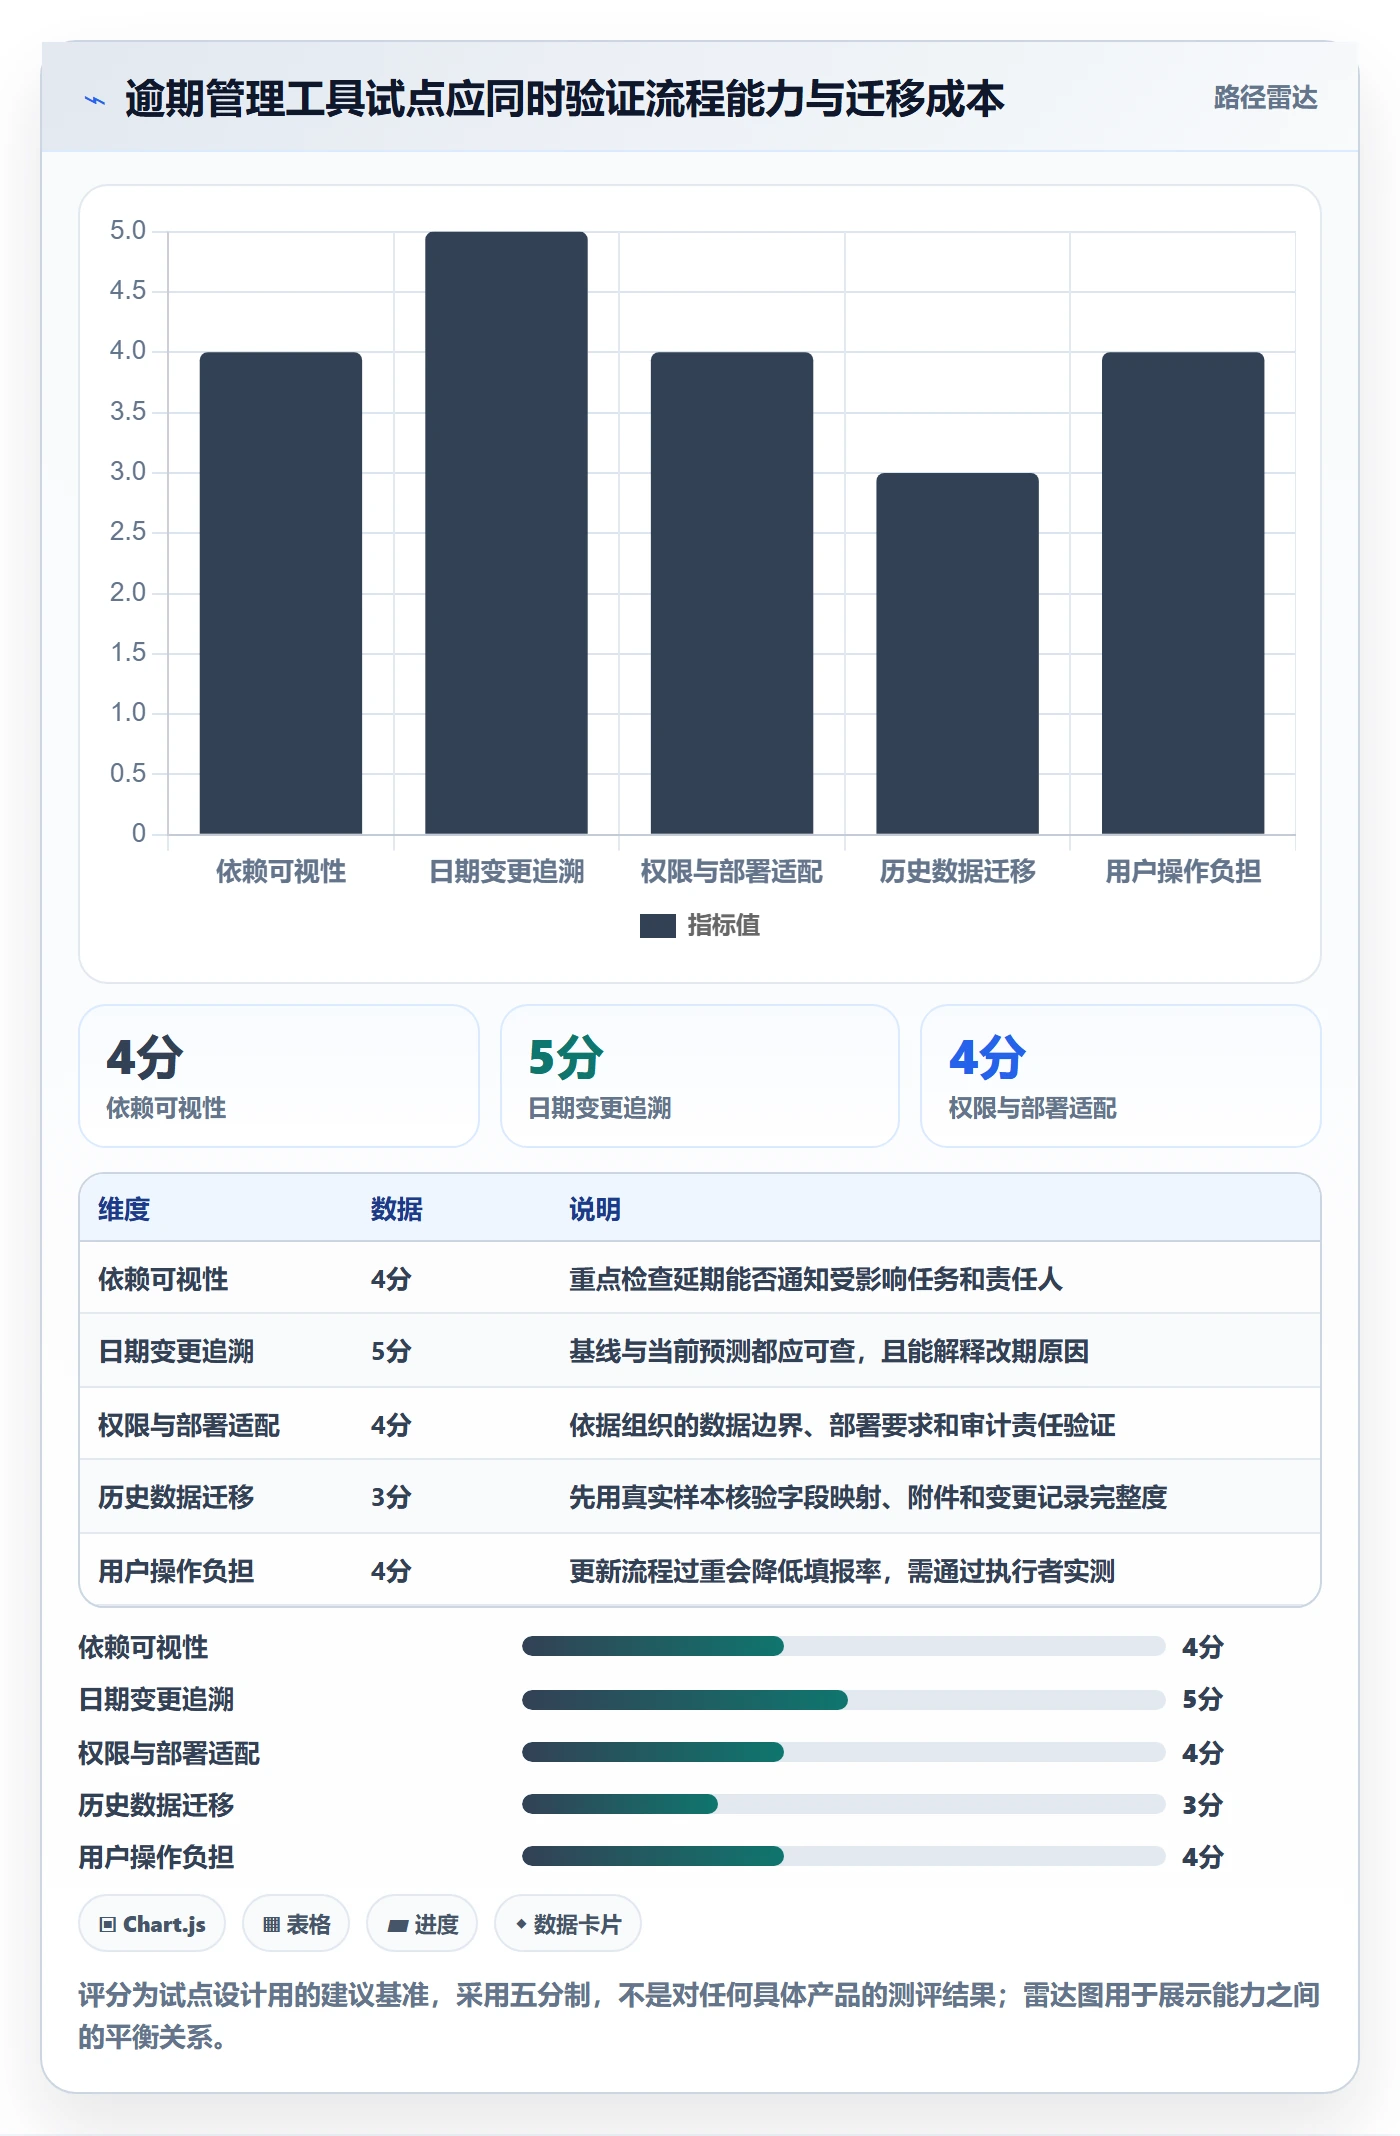This screenshot has height=2136, width=1400.
Task: Click the 历史数据迁移 x-axis label
Action: pos(957,871)
